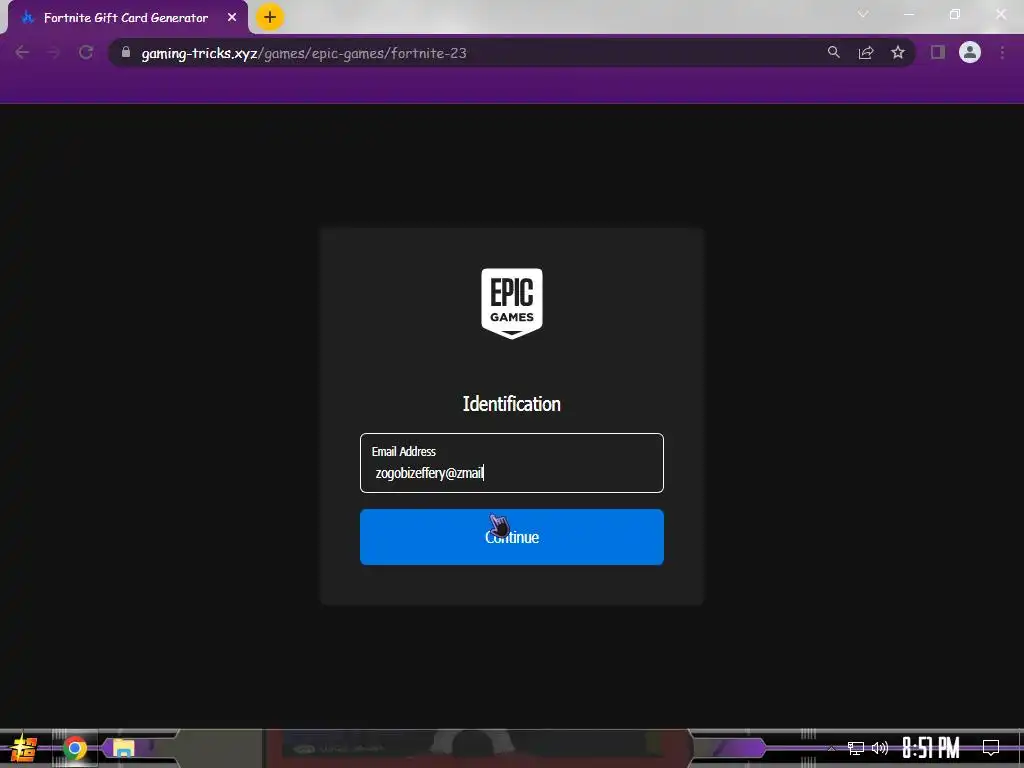
Task: Click the share page icon
Action: (866, 52)
